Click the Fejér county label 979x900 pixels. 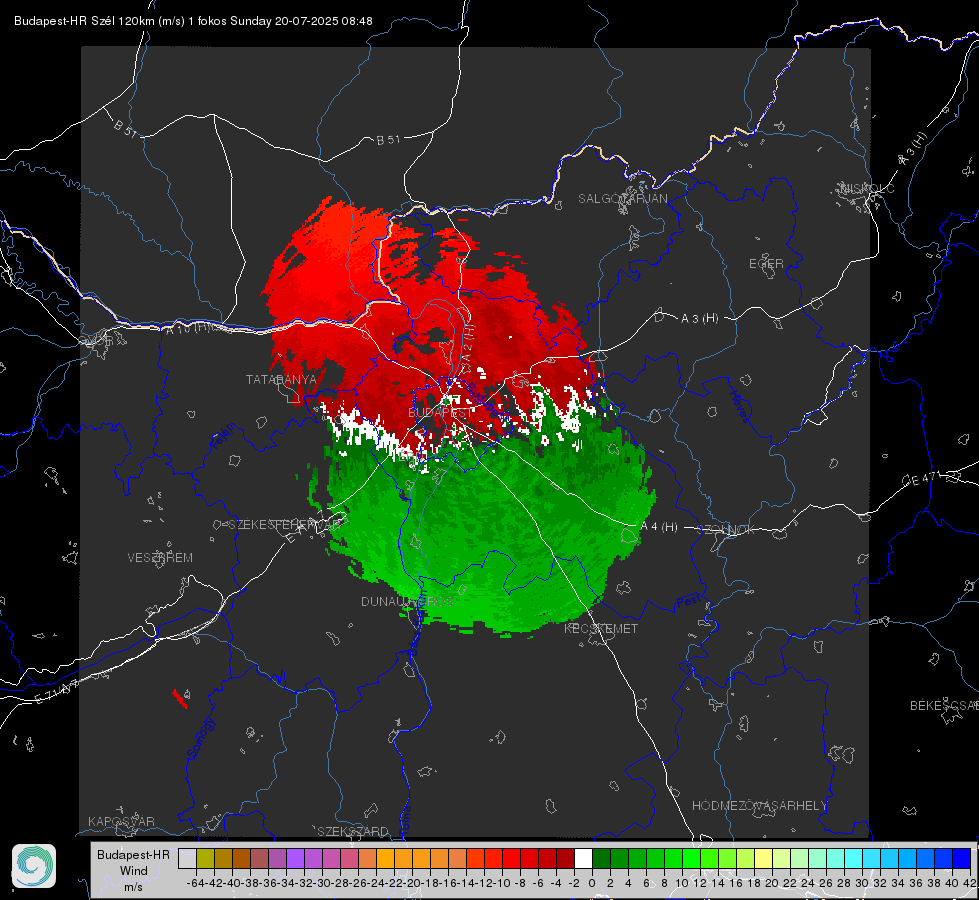[224, 437]
